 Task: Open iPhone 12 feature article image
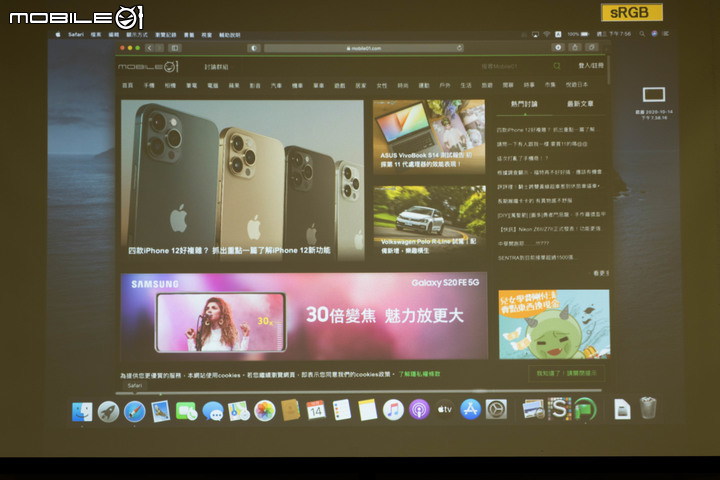pos(242,180)
